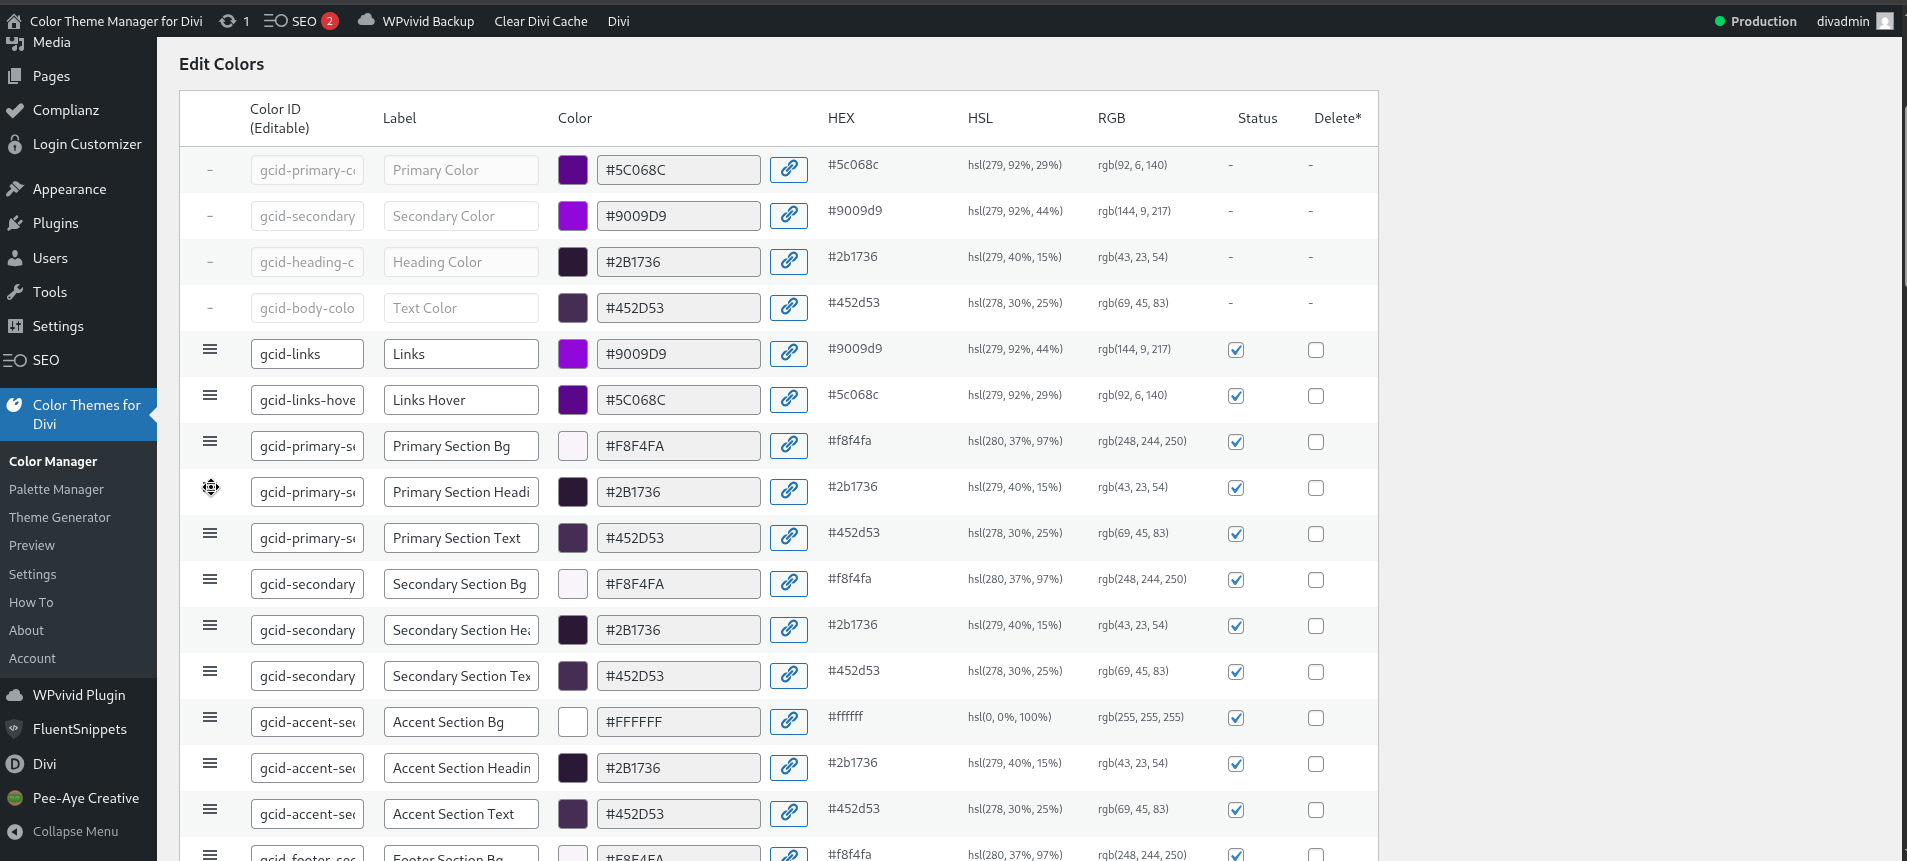Open color swatch for Primary Section Bg
This screenshot has width=1907, height=861.
573,446
